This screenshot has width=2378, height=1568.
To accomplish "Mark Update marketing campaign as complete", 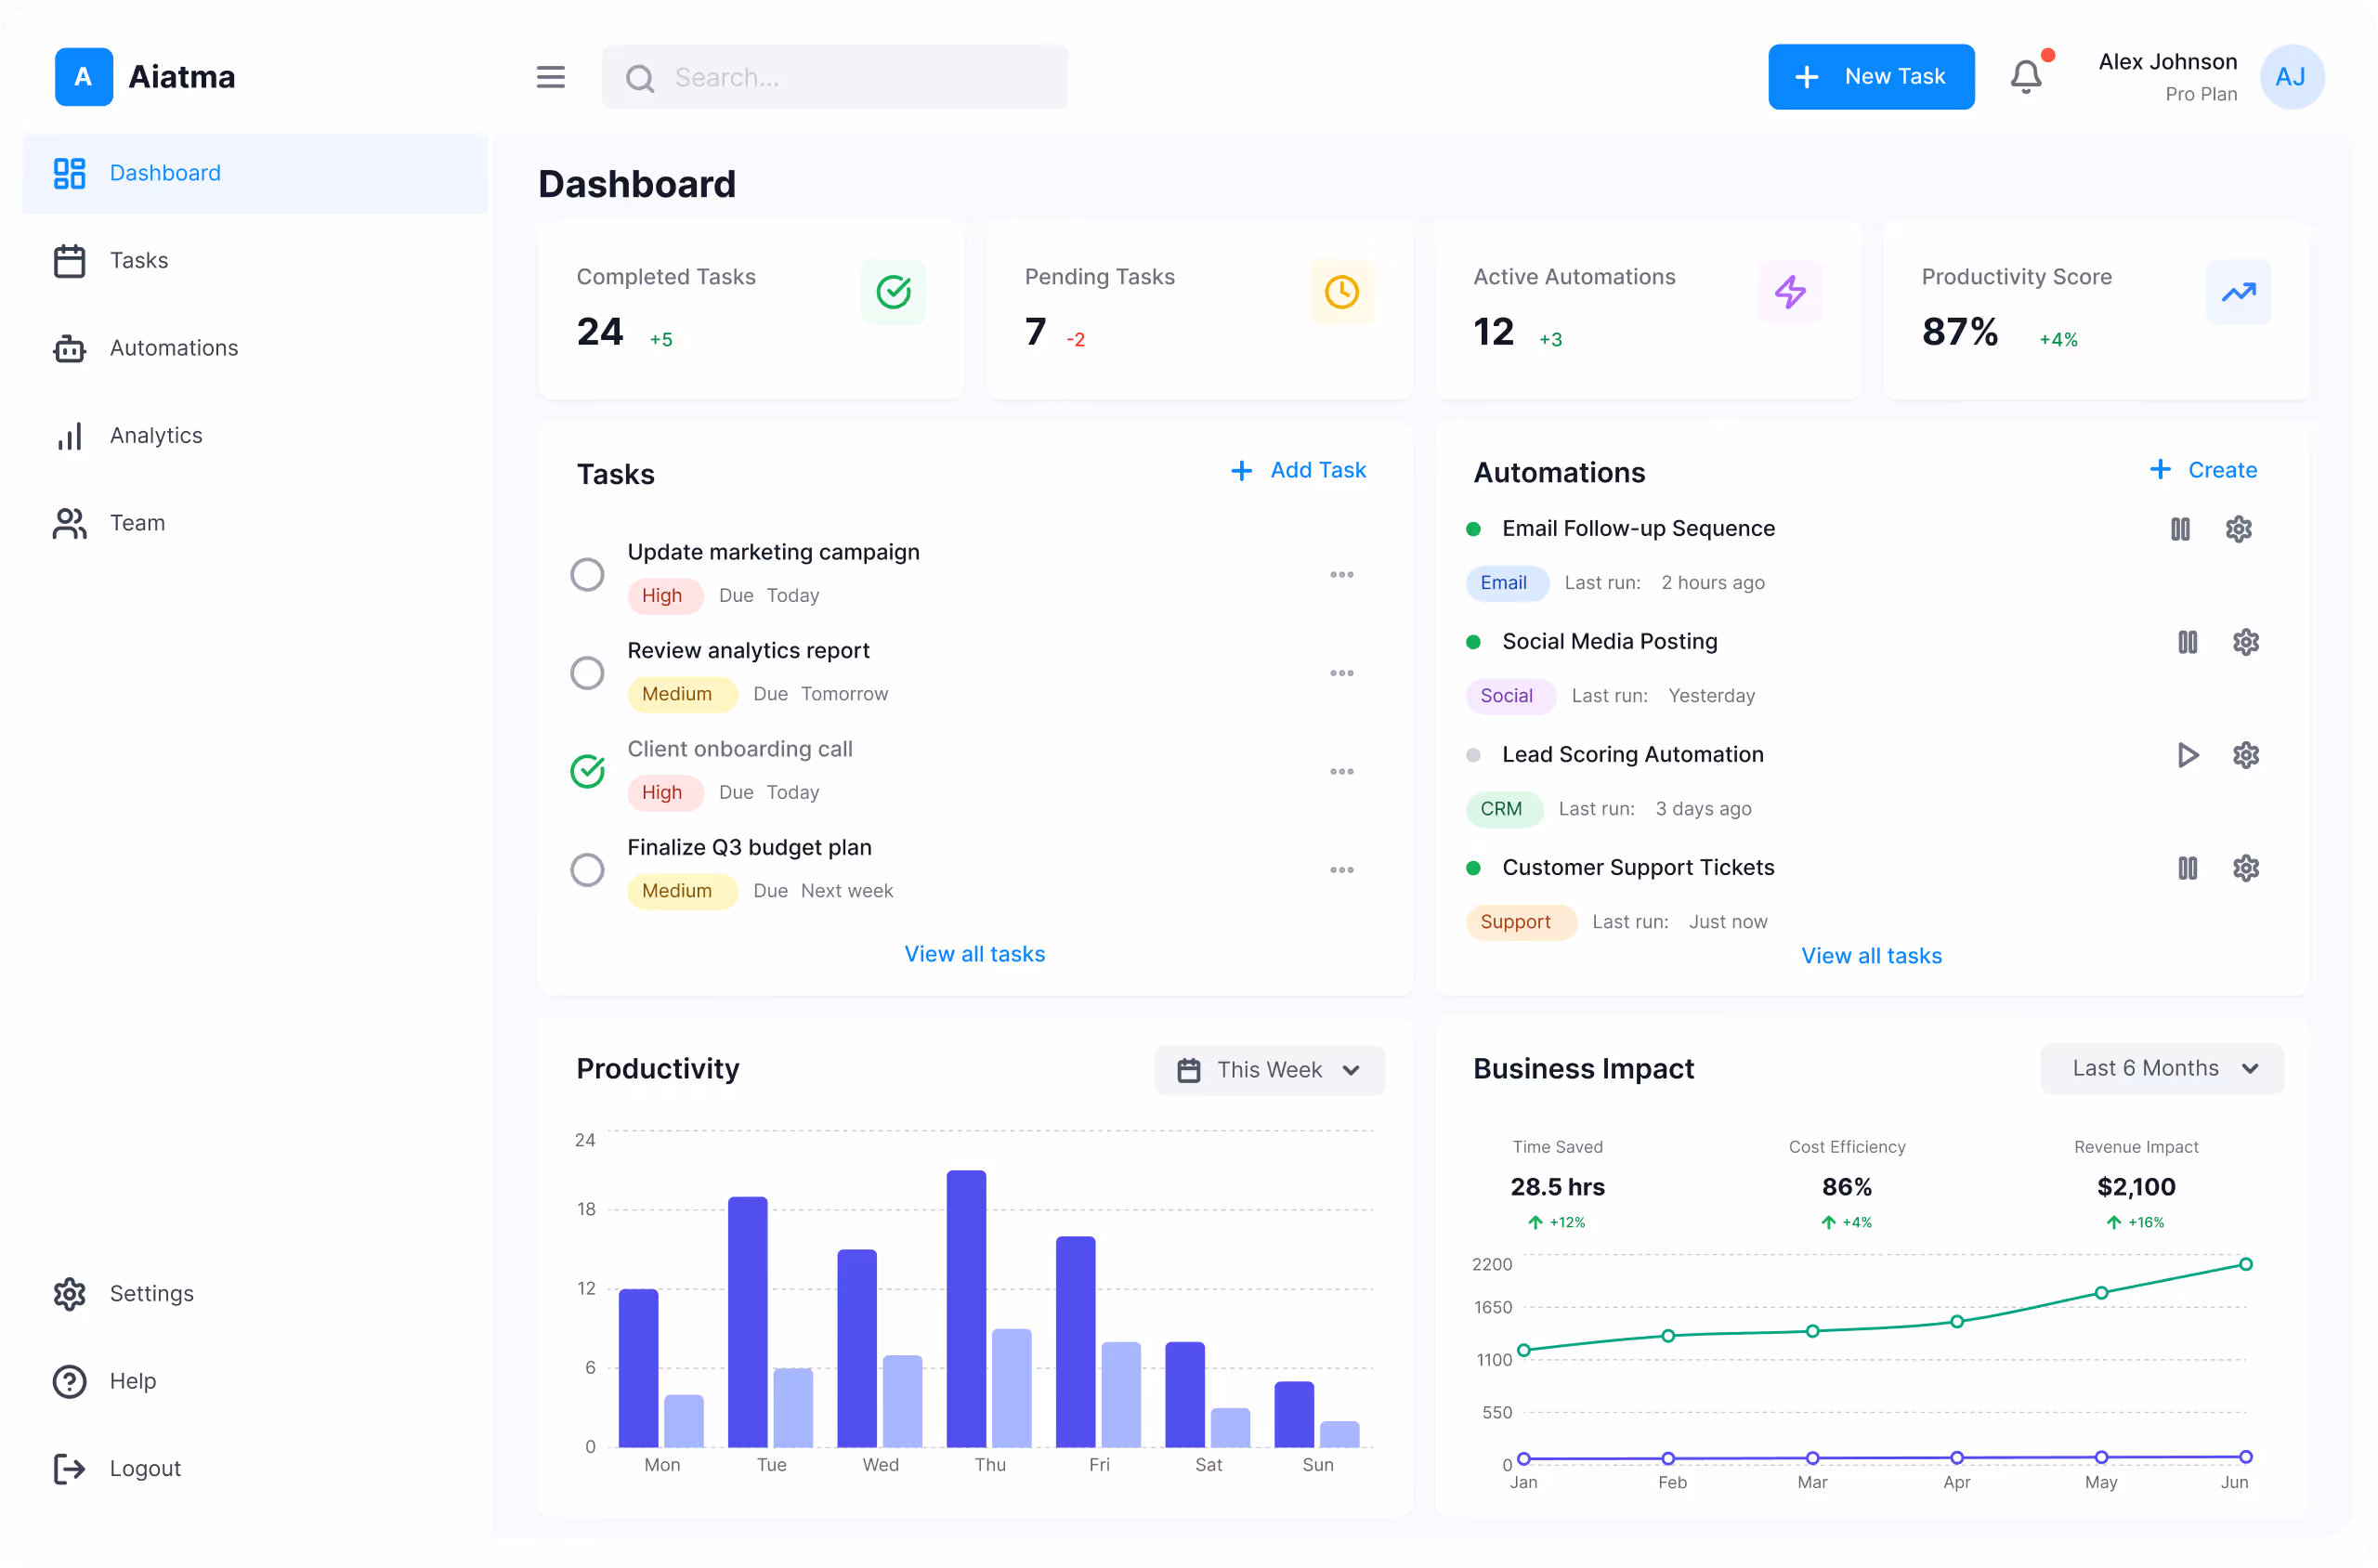I will click(587, 575).
